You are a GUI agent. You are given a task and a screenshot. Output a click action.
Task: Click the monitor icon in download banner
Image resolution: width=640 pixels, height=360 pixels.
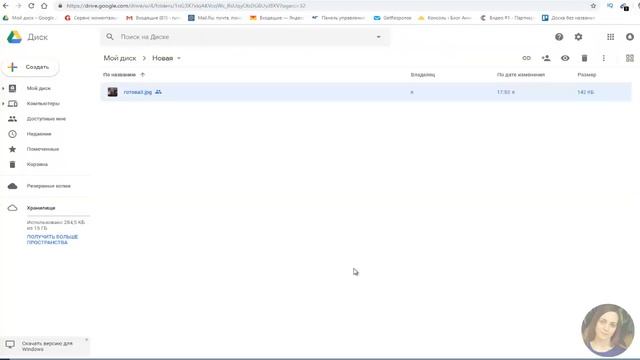click(x=10, y=344)
